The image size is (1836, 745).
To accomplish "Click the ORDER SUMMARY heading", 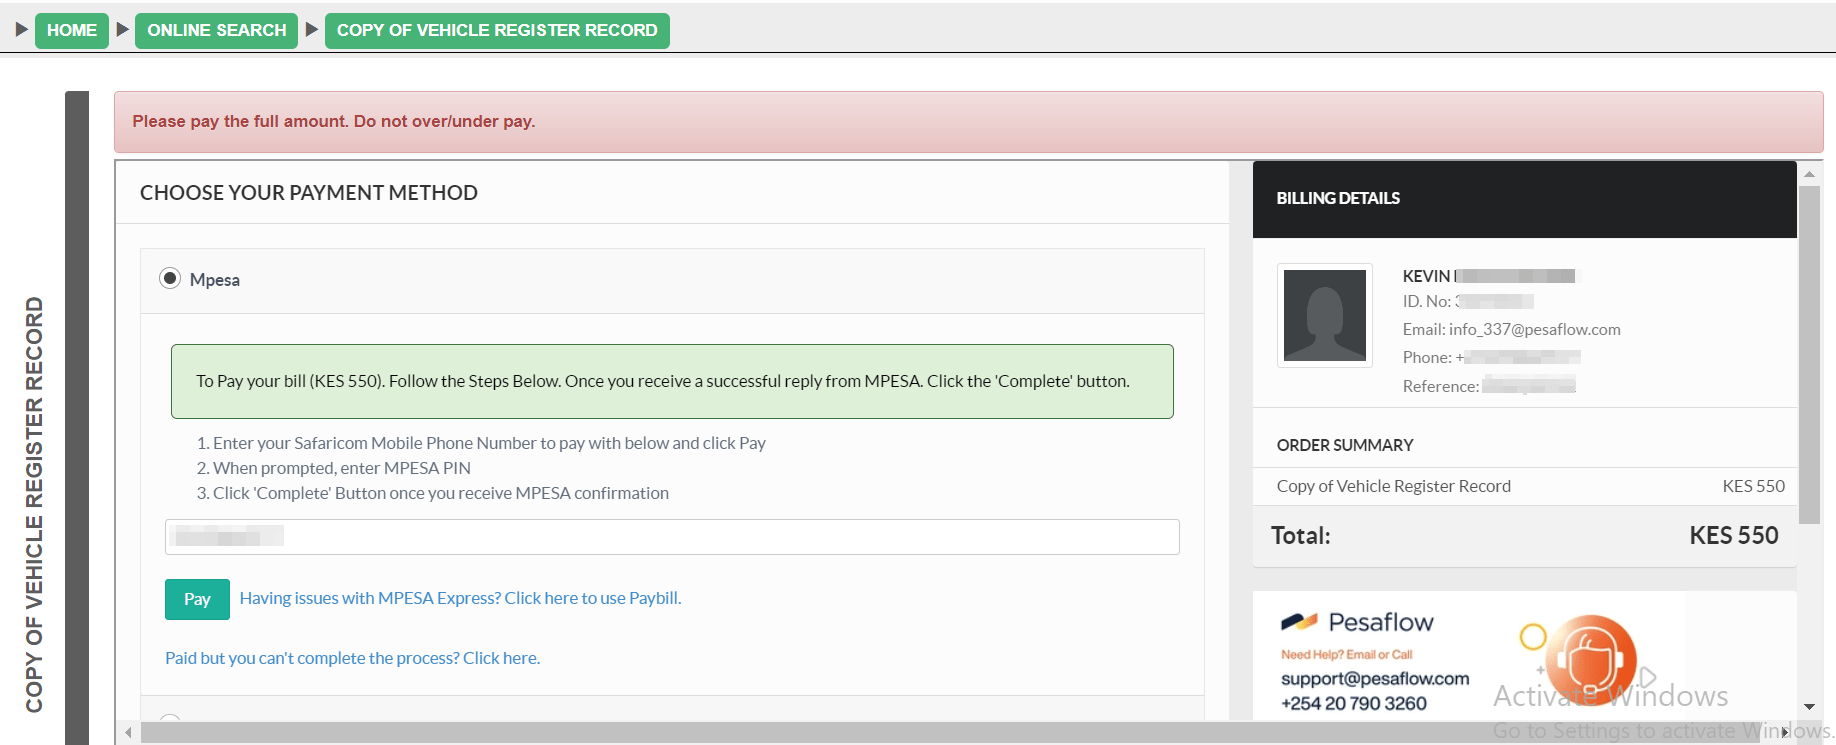I will pyautogui.click(x=1345, y=445).
